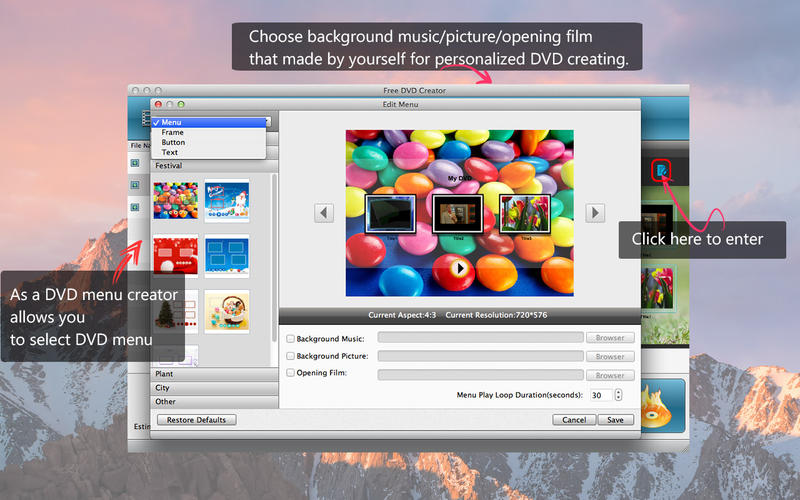Image resolution: width=800 pixels, height=500 pixels.
Task: Select red Christmas menu template
Action: click(176, 255)
